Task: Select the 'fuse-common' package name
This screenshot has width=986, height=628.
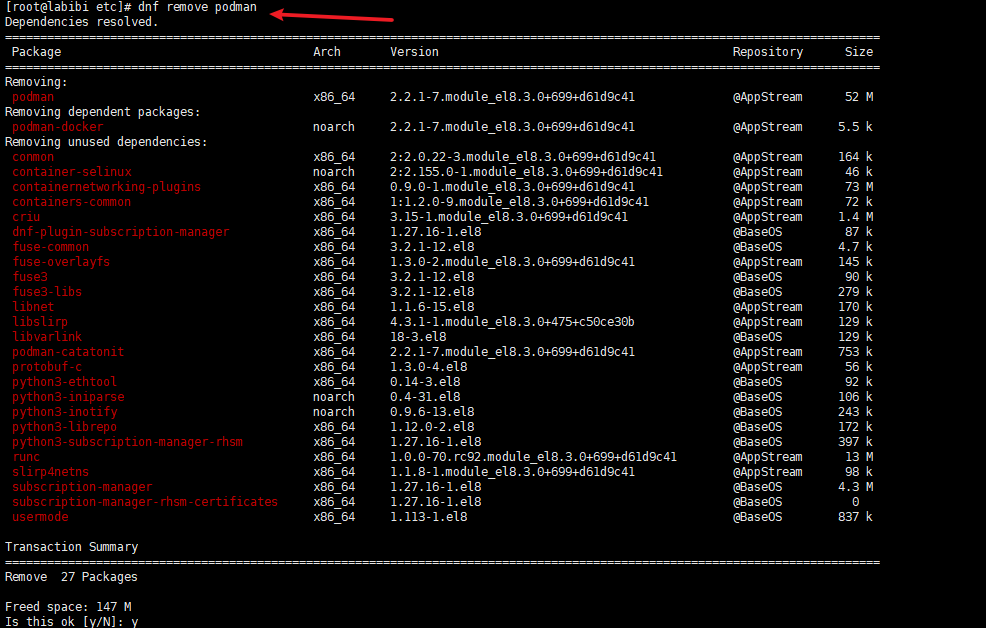Action: (50, 247)
